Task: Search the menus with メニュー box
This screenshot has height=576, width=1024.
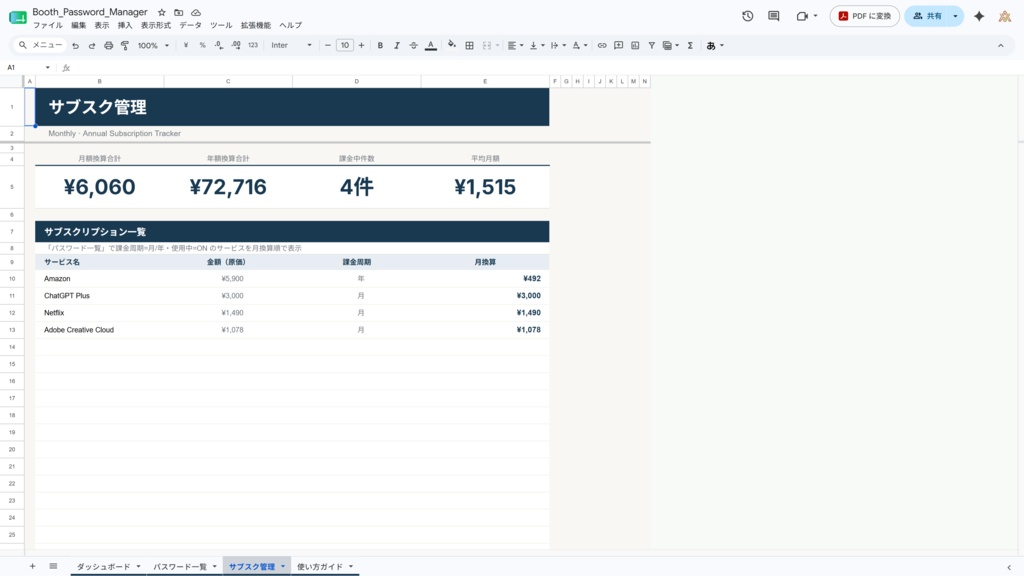Action: coord(40,45)
